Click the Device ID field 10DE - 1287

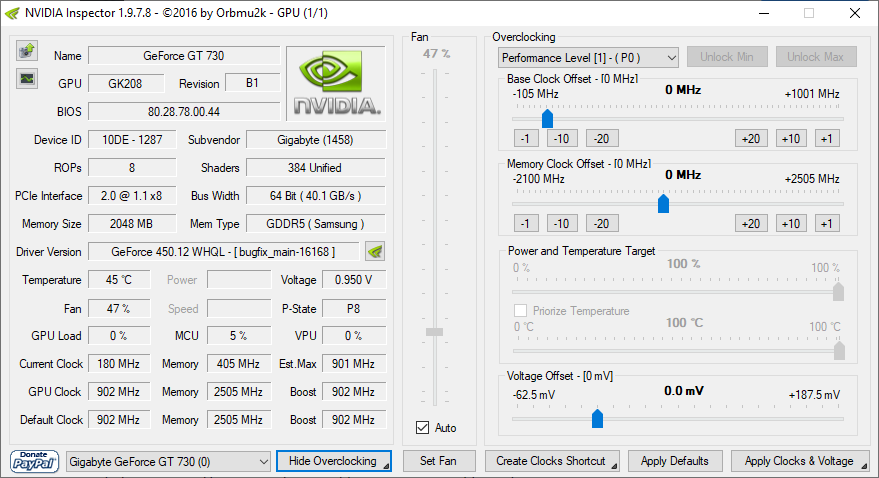point(132,140)
